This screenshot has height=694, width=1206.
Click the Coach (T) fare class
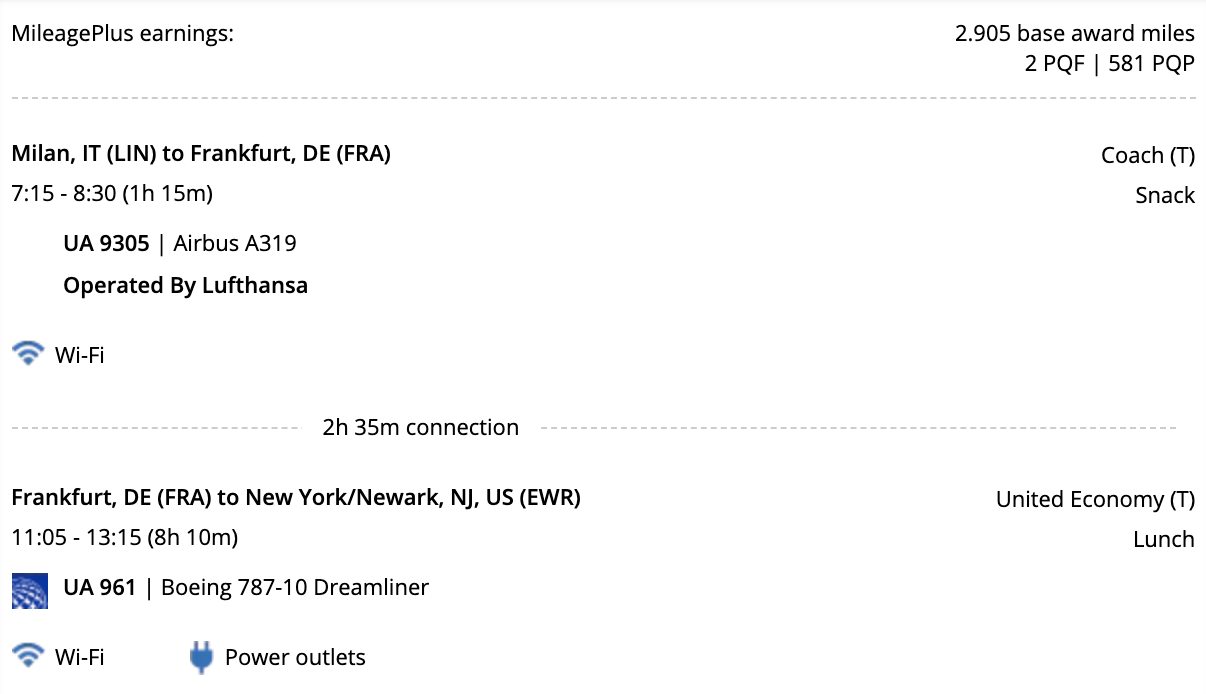pyautogui.click(x=1148, y=156)
